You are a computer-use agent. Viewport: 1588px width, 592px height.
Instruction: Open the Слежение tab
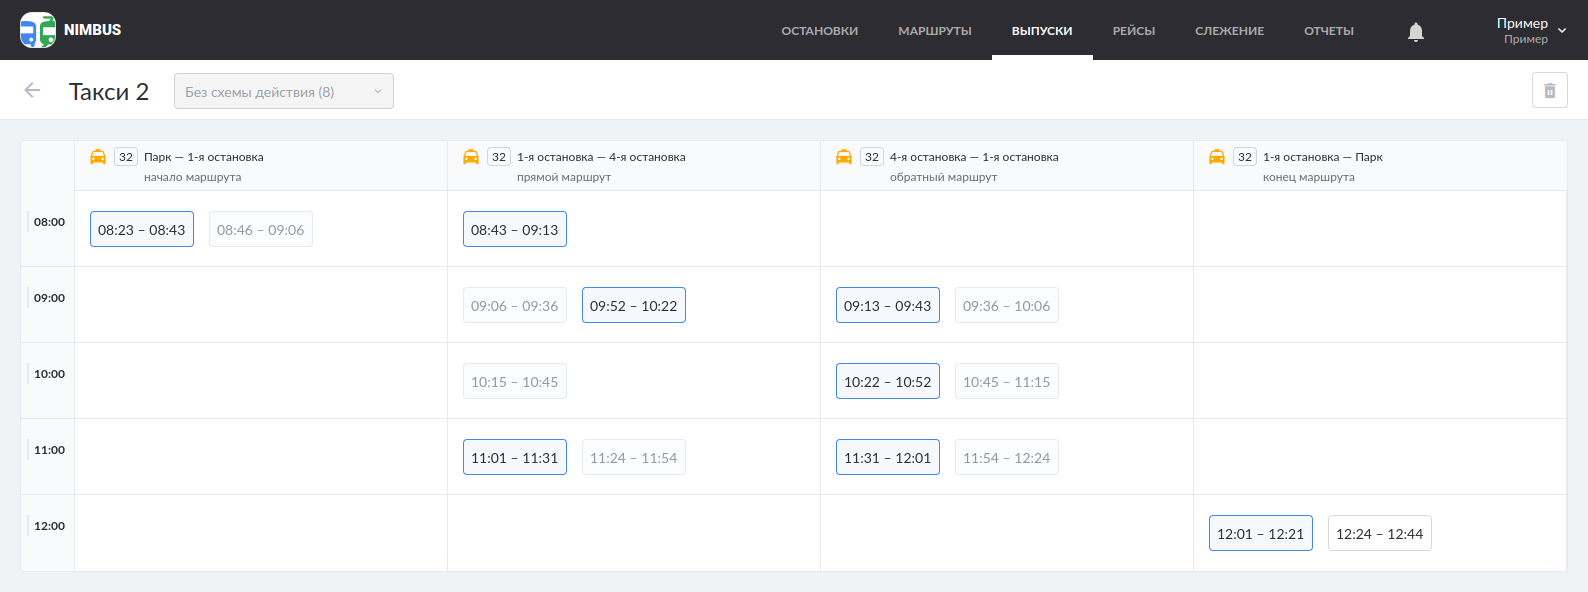tap(1229, 31)
